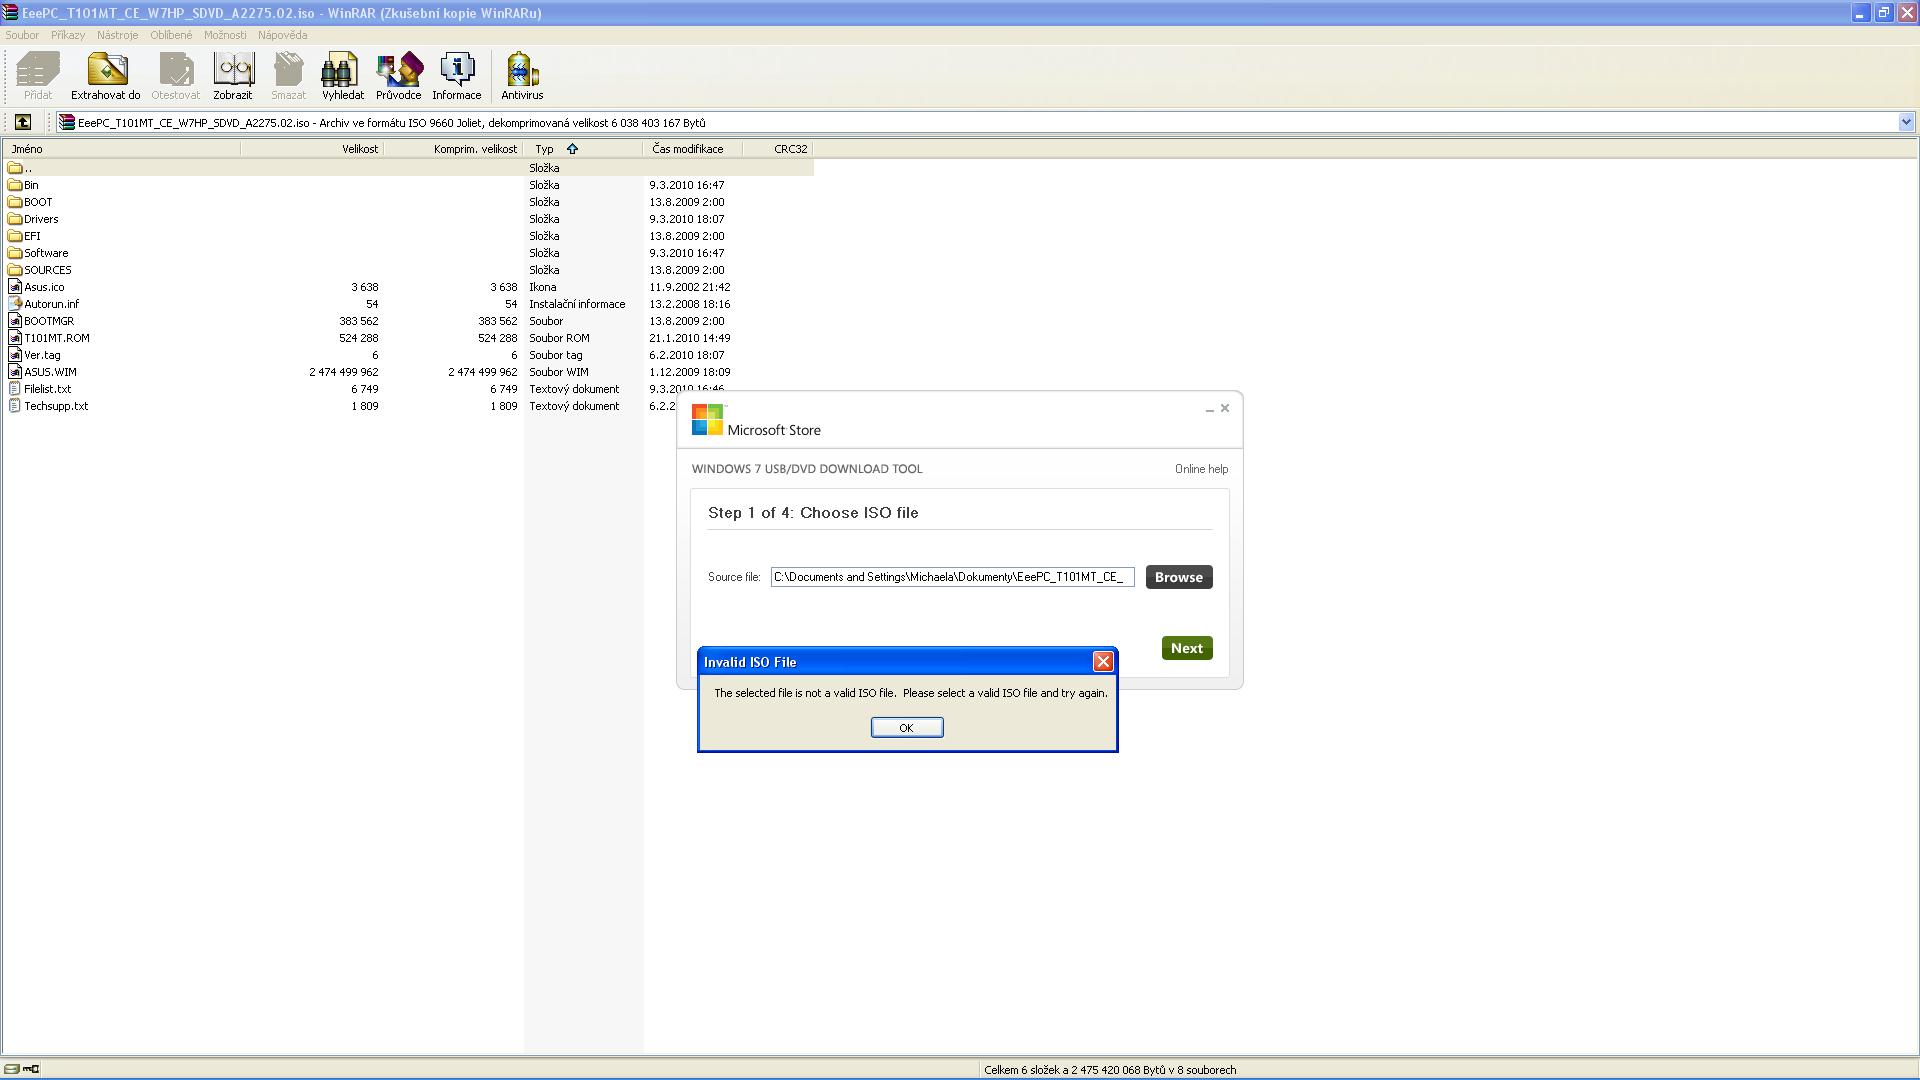Open the Nápověda menu

point(283,35)
